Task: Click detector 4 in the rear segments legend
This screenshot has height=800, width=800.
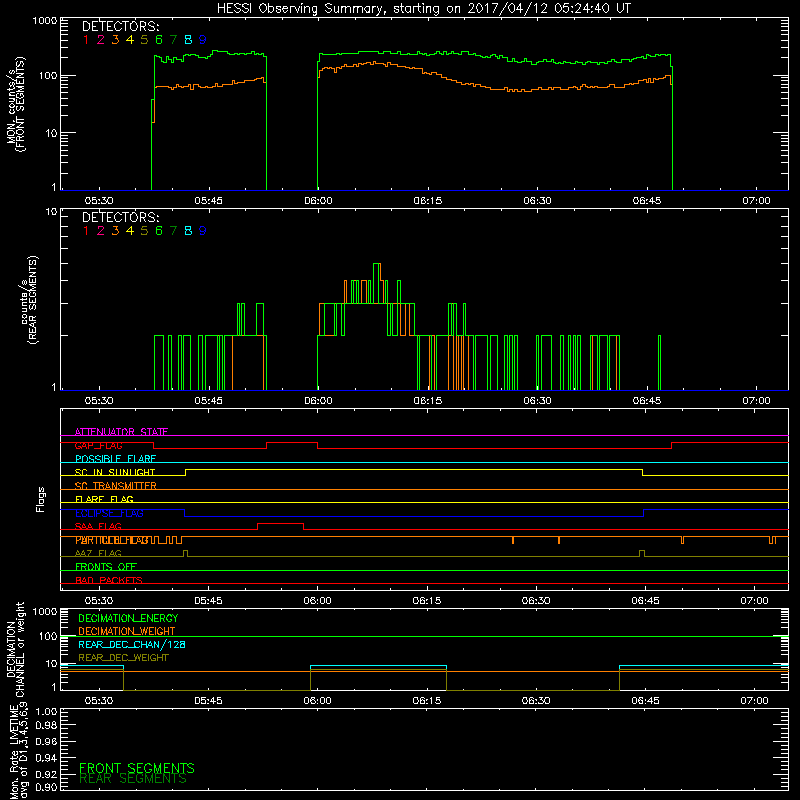Action: 130,231
